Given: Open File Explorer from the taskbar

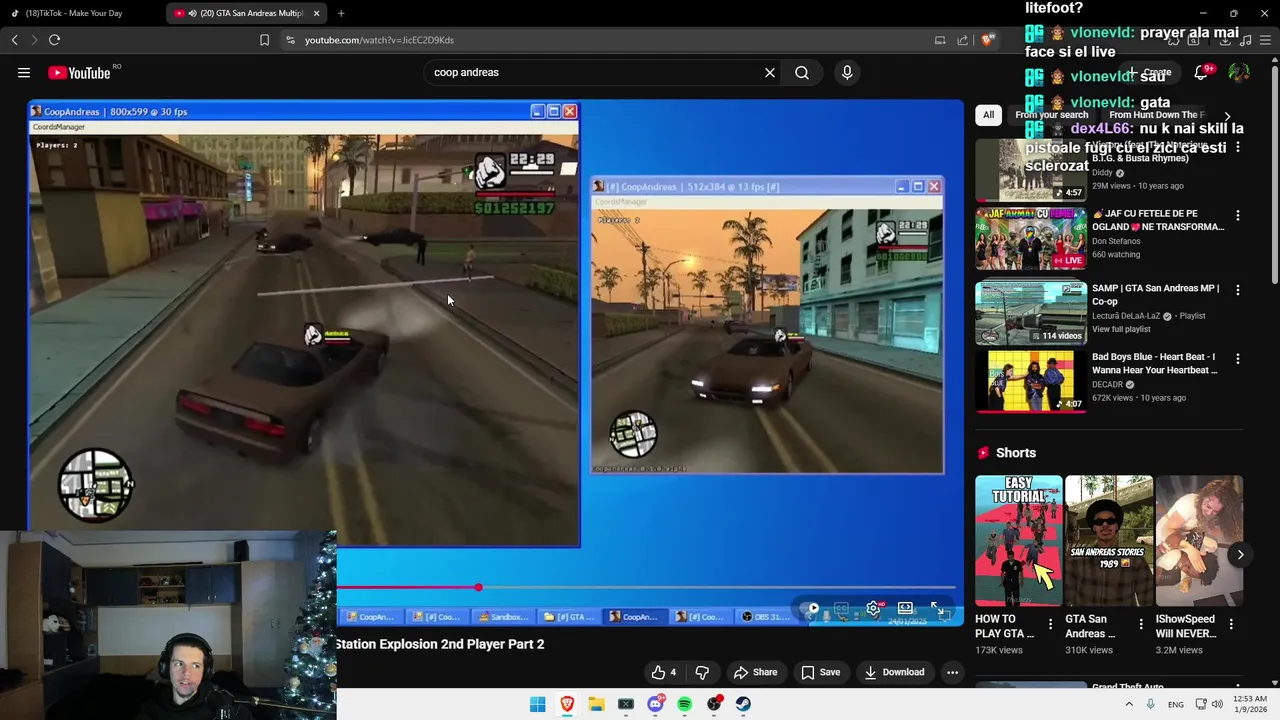Looking at the screenshot, I should click(596, 704).
